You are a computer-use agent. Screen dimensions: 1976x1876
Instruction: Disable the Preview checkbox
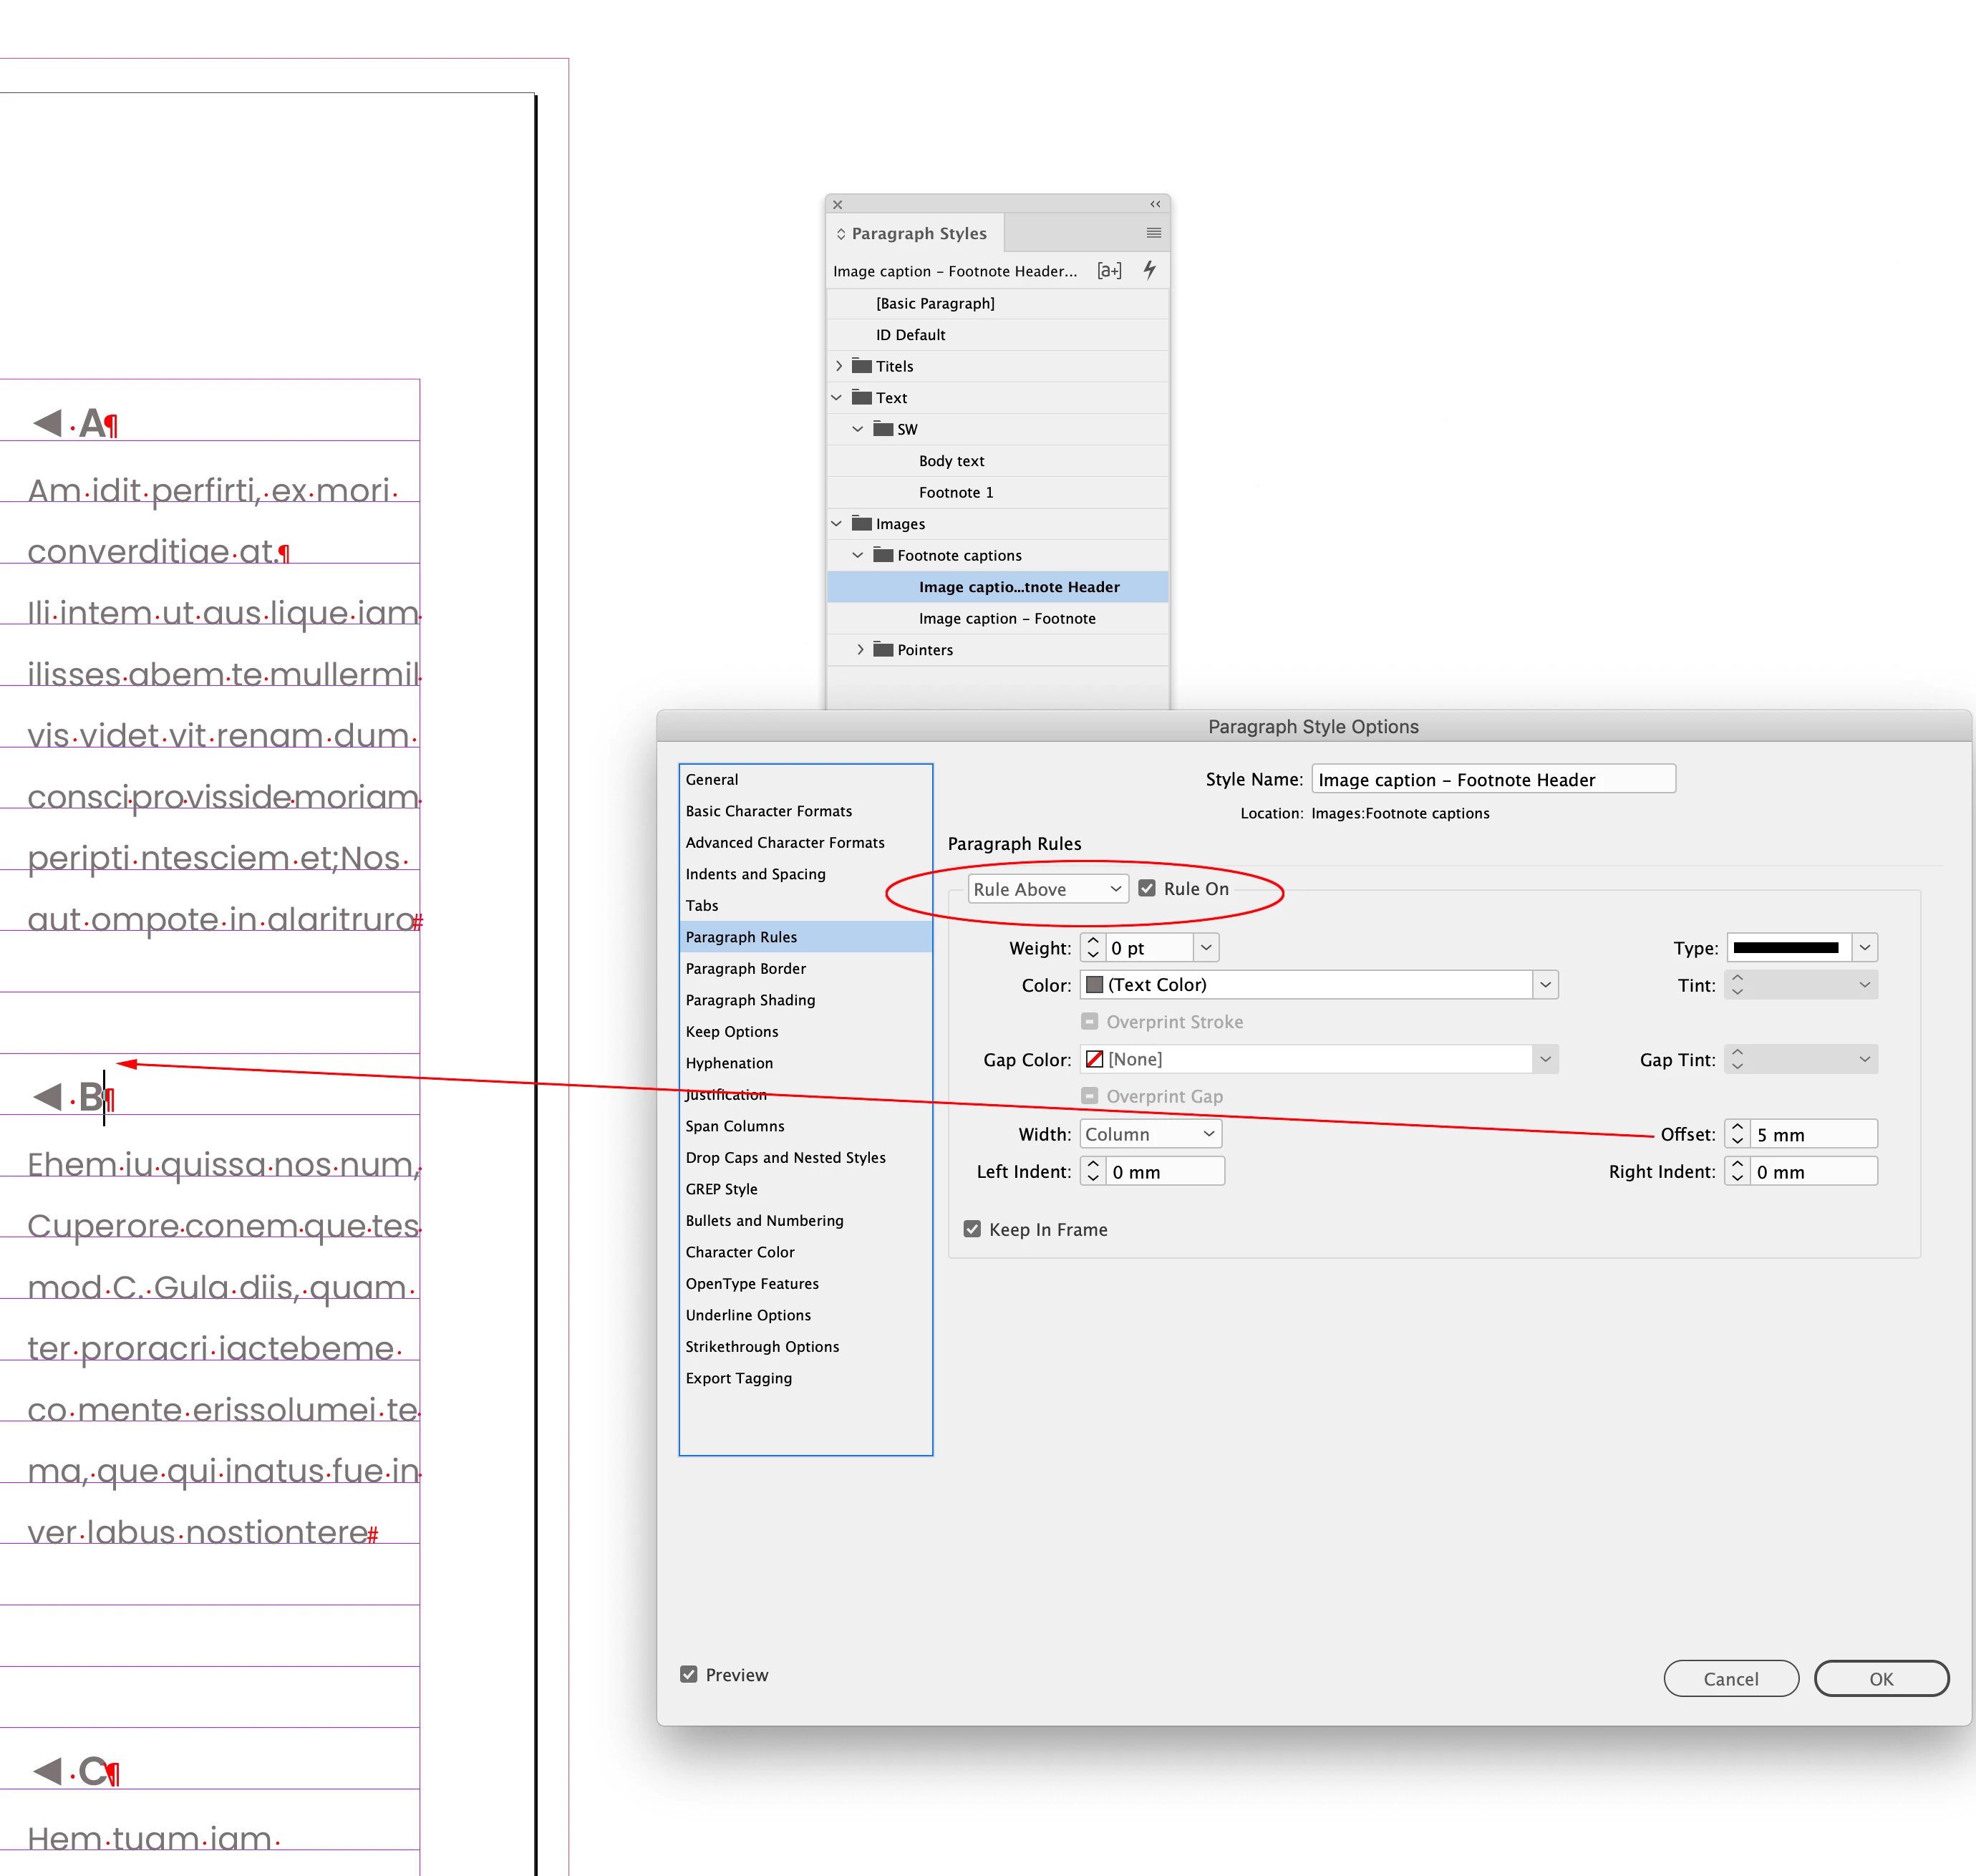tap(689, 1674)
